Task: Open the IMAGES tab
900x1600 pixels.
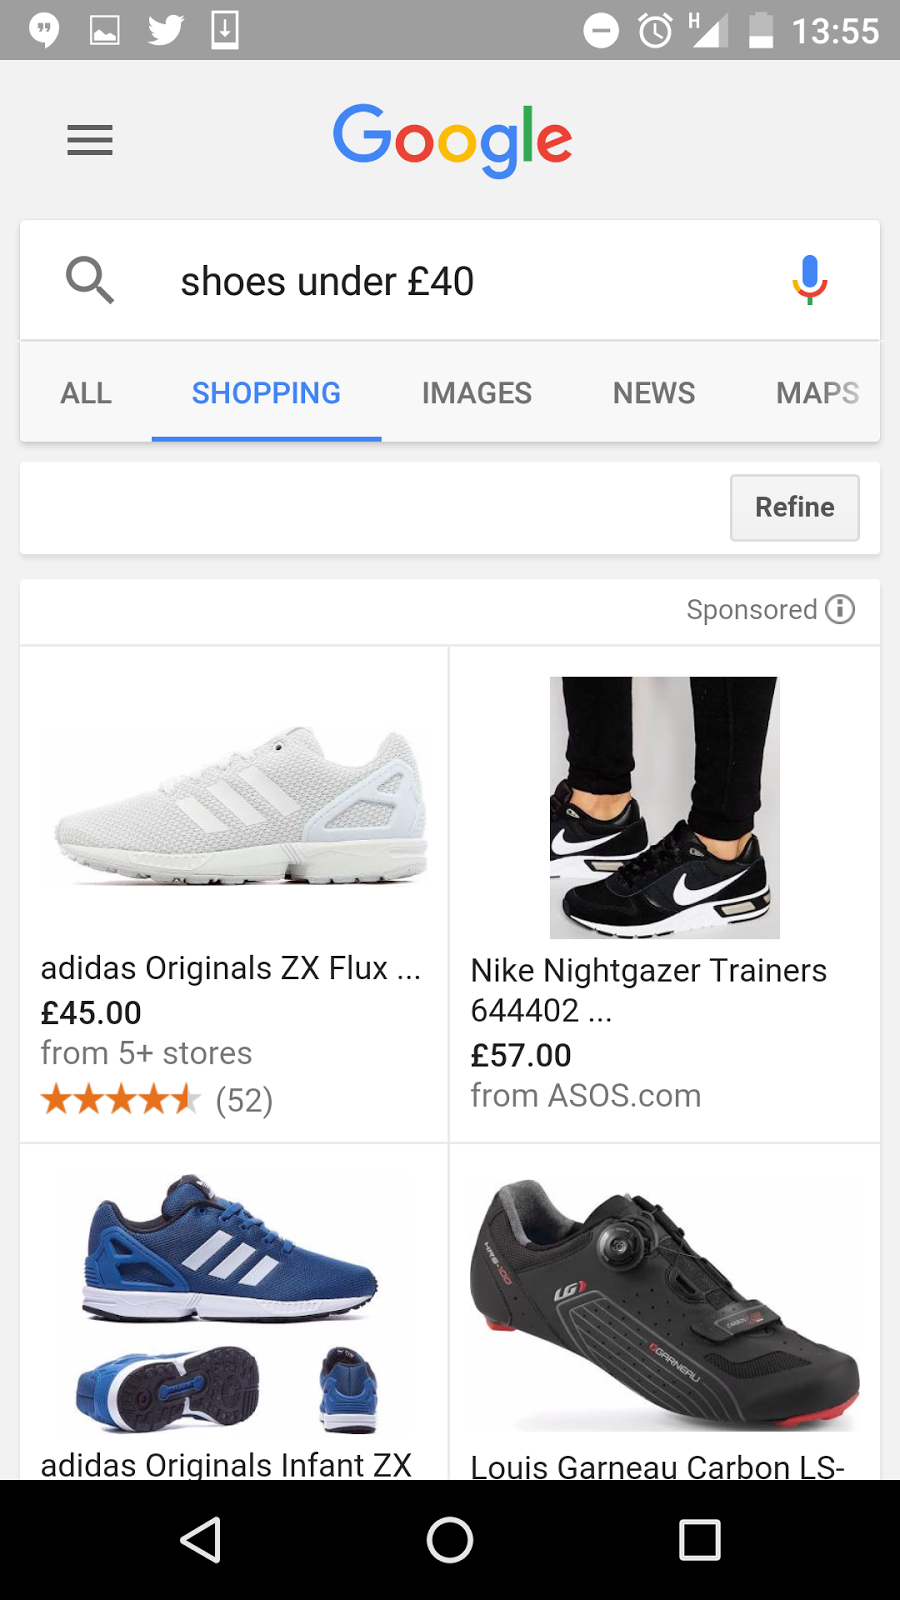Action: [476, 393]
